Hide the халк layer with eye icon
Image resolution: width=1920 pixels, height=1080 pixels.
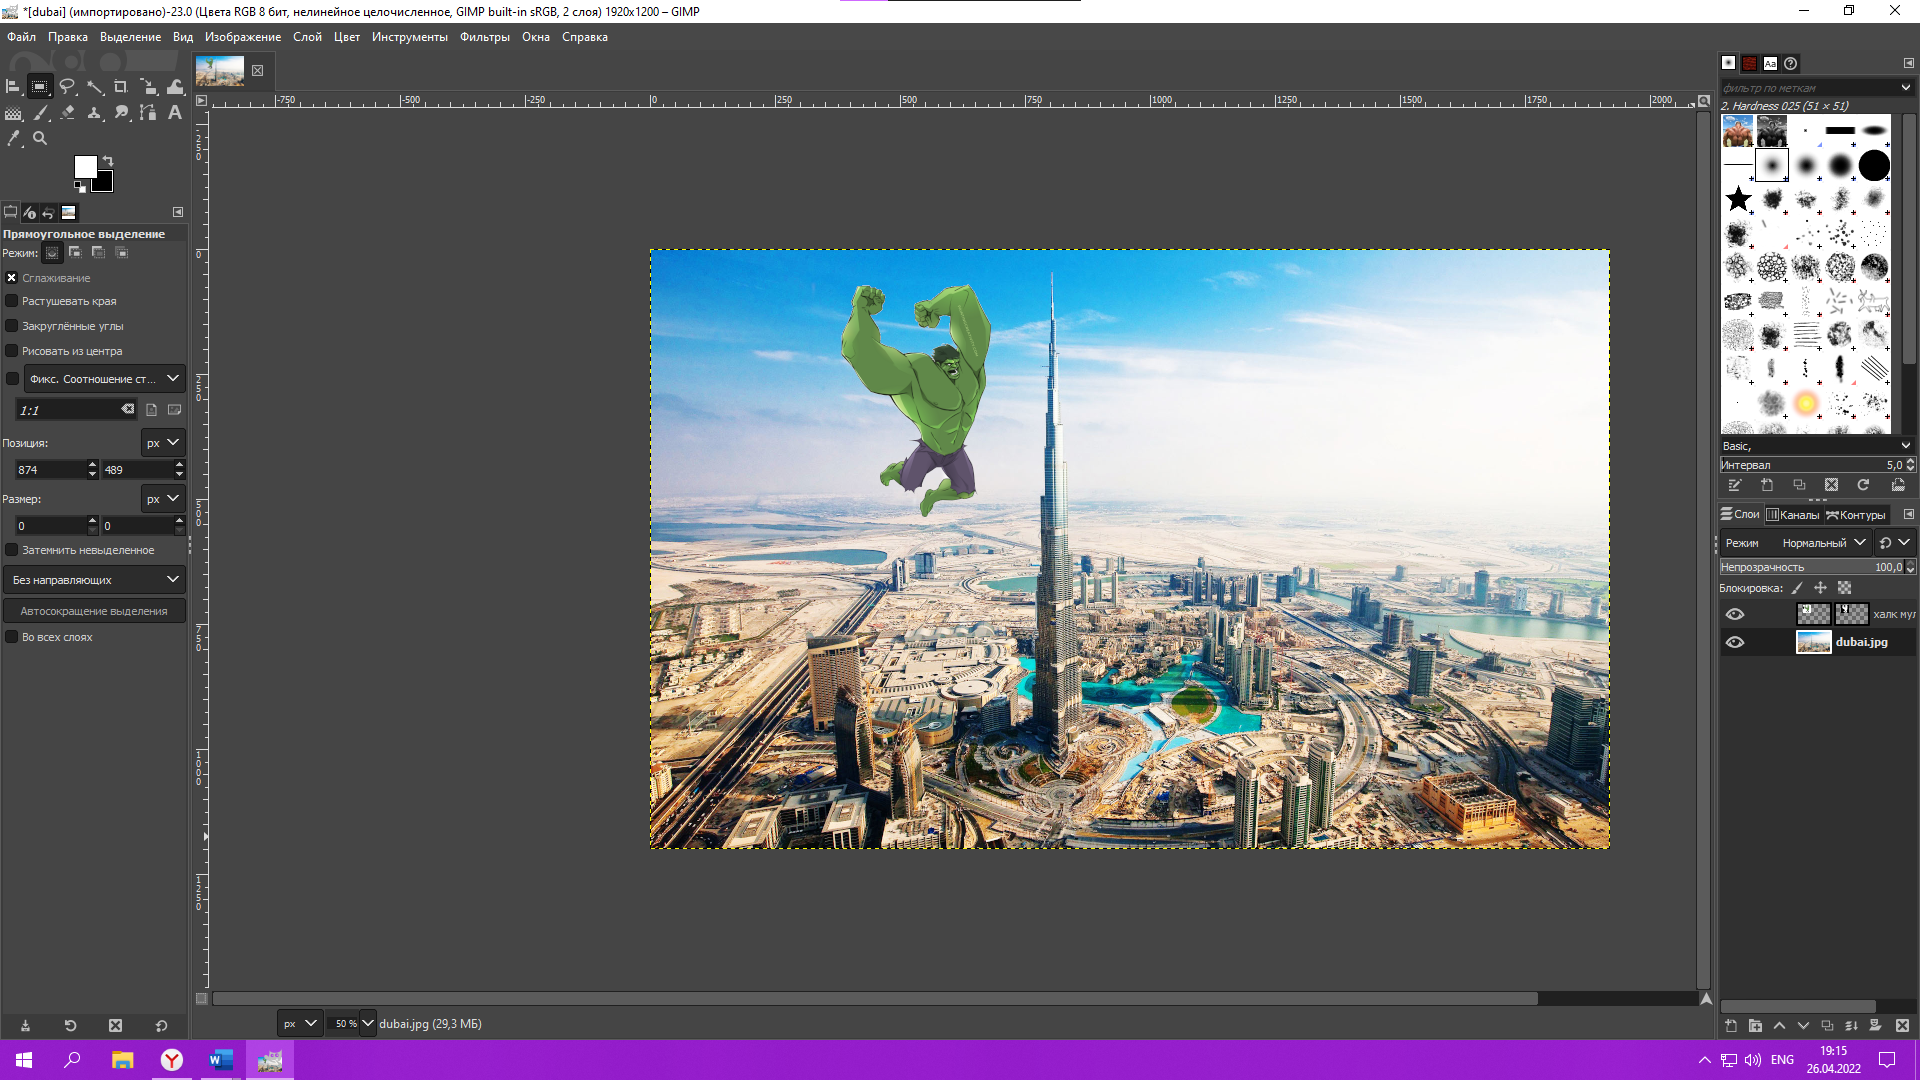pyautogui.click(x=1735, y=614)
